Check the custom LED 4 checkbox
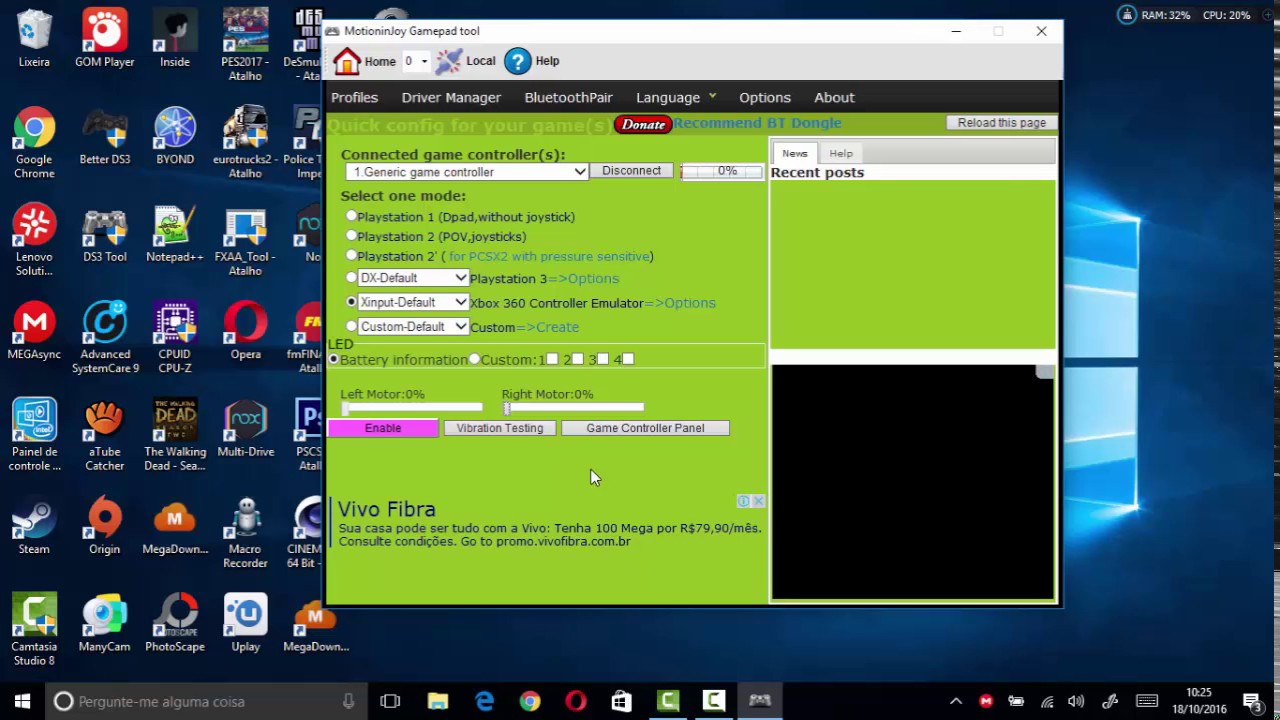The width and height of the screenshot is (1280, 720). 627,359
